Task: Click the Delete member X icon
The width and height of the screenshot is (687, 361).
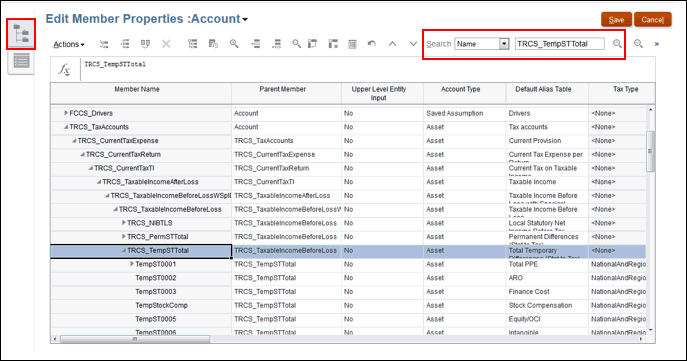Action: [x=166, y=44]
